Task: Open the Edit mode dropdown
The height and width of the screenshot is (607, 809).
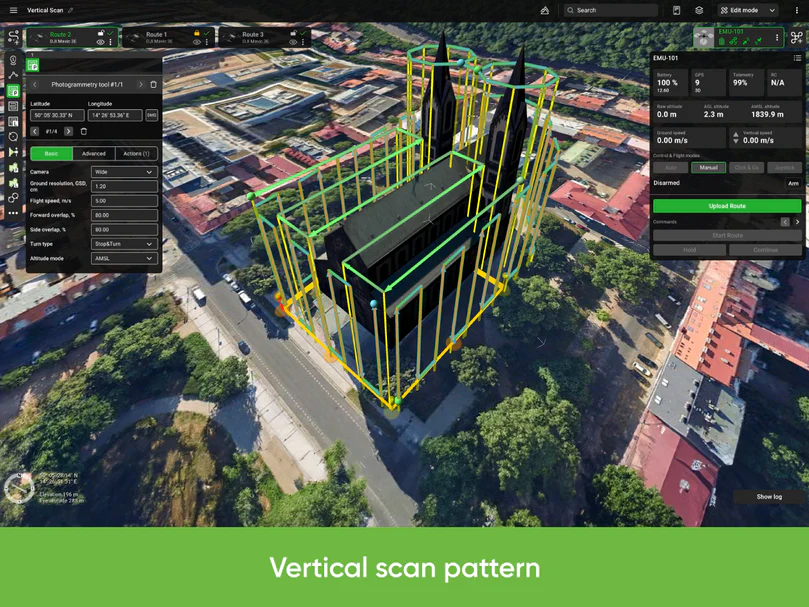Action: [747, 10]
